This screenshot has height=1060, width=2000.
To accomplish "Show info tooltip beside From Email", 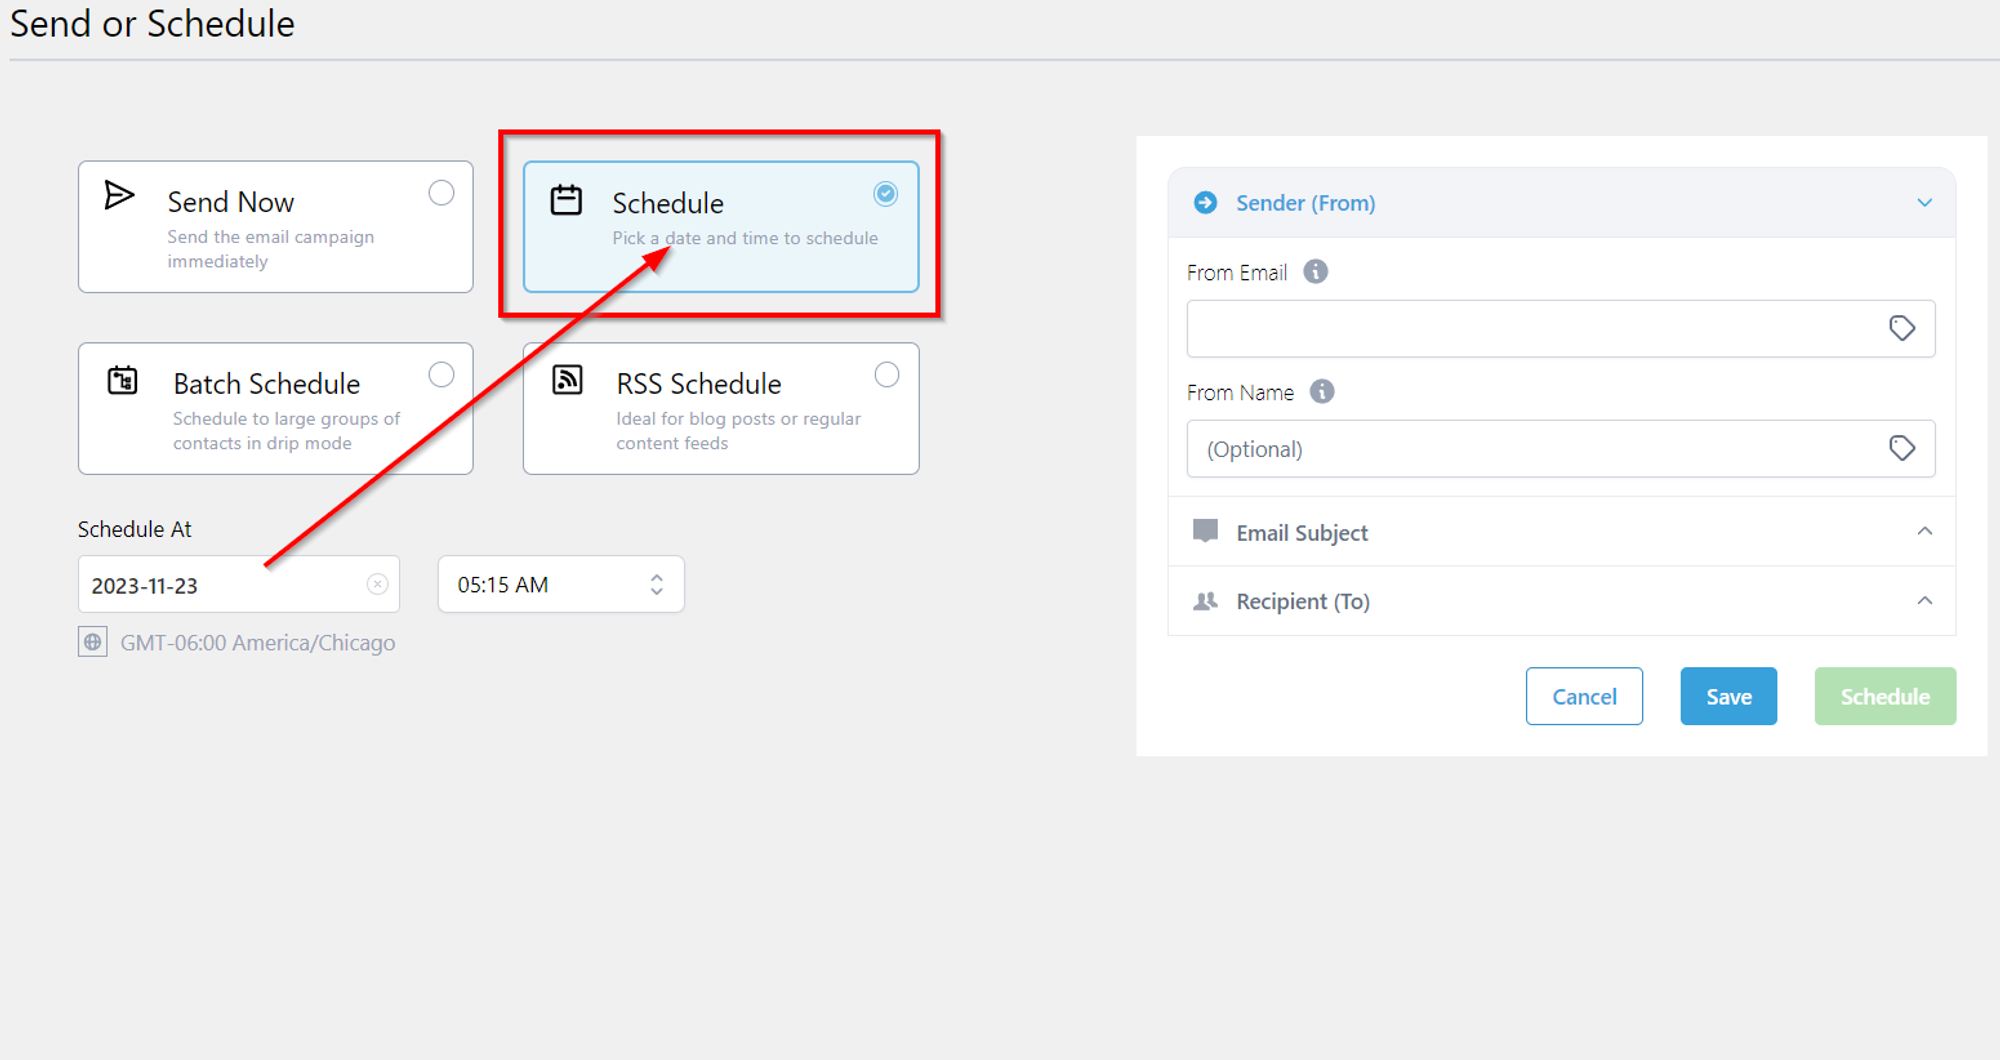I will pos(1316,272).
